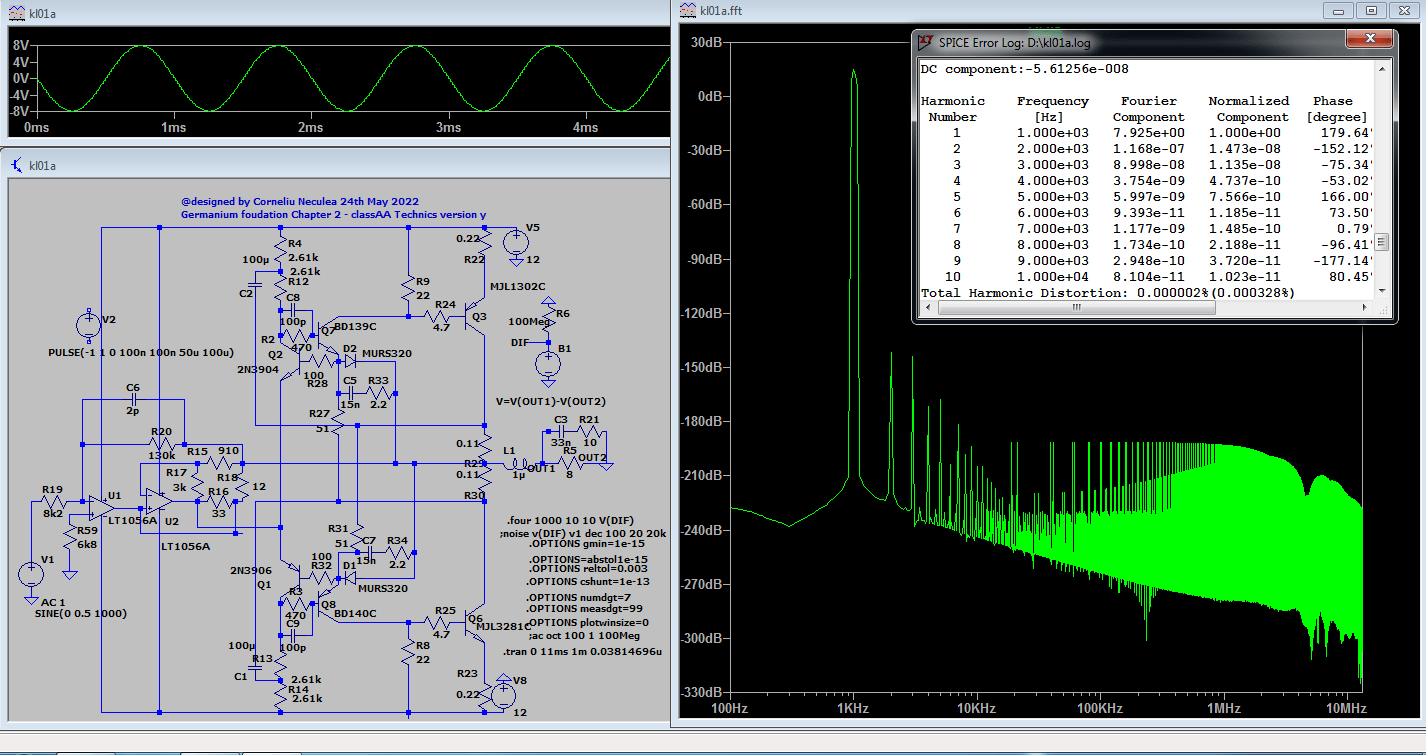Click the 2ms label on waveform time axis
Viewport: 1426px width, 755px height.
click(x=310, y=128)
